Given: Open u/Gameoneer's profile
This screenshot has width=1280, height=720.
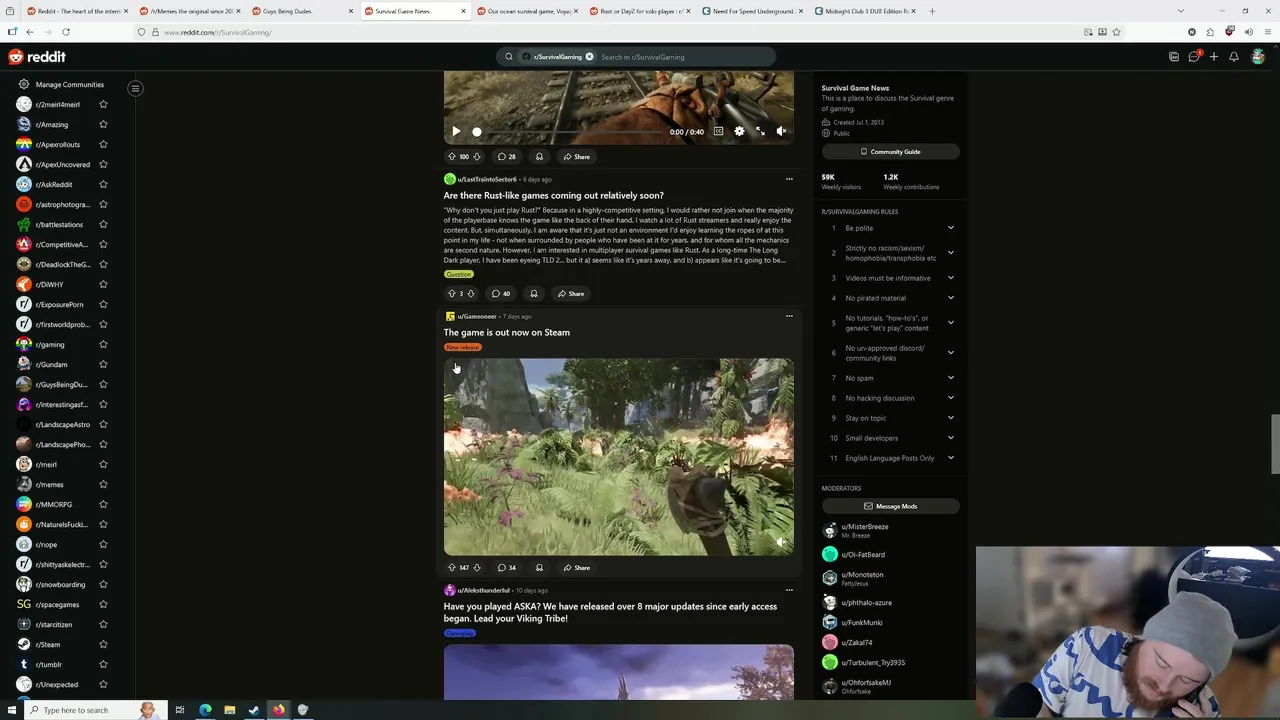Looking at the screenshot, I should 476,316.
